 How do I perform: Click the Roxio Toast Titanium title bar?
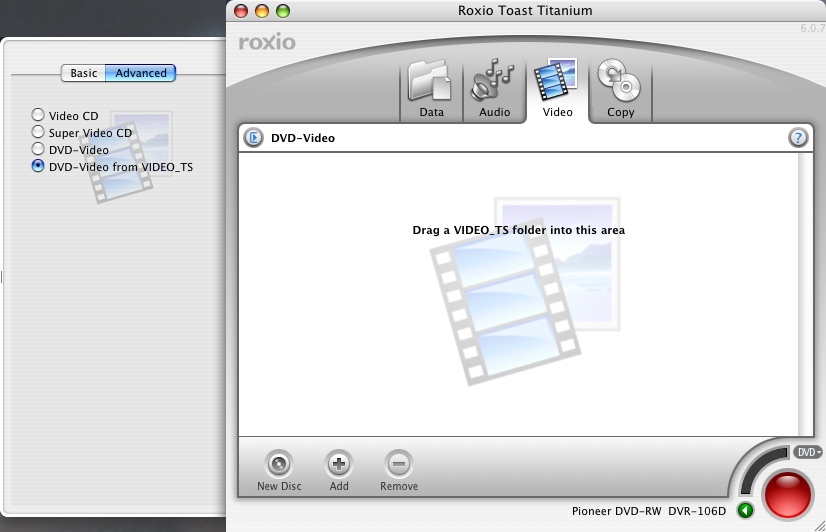525,11
